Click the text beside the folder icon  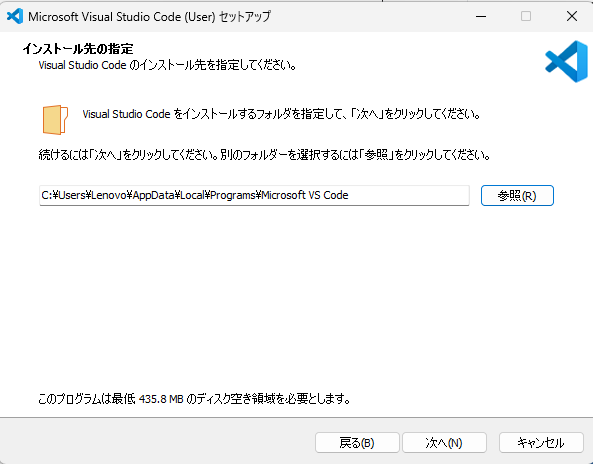(281, 114)
